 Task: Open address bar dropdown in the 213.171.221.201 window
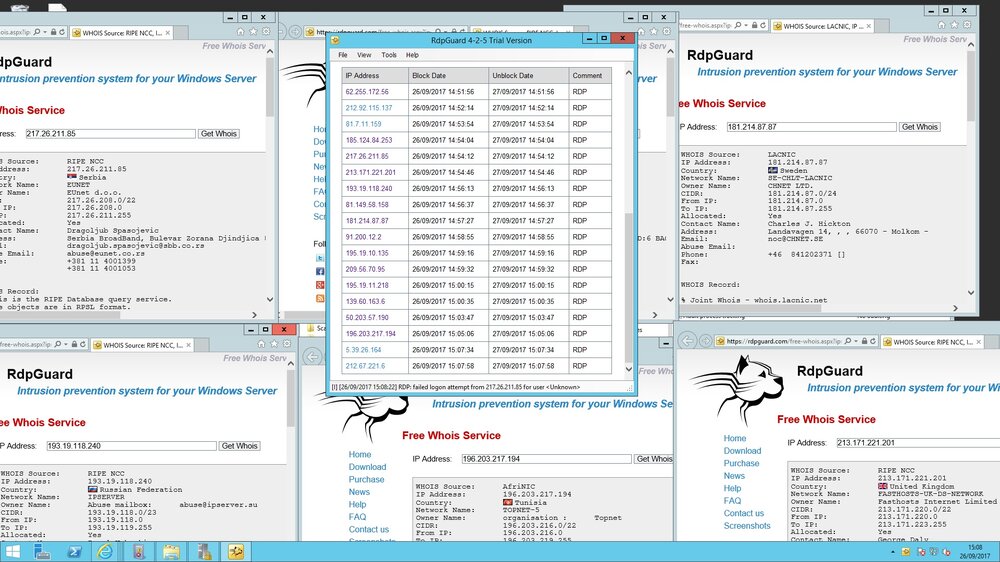point(855,341)
